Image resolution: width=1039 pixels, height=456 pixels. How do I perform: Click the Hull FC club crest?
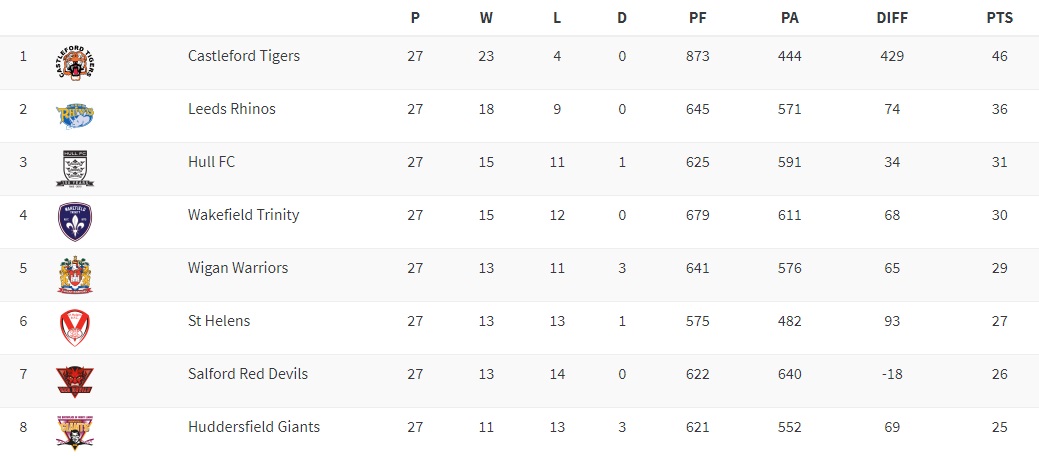[x=75, y=168]
